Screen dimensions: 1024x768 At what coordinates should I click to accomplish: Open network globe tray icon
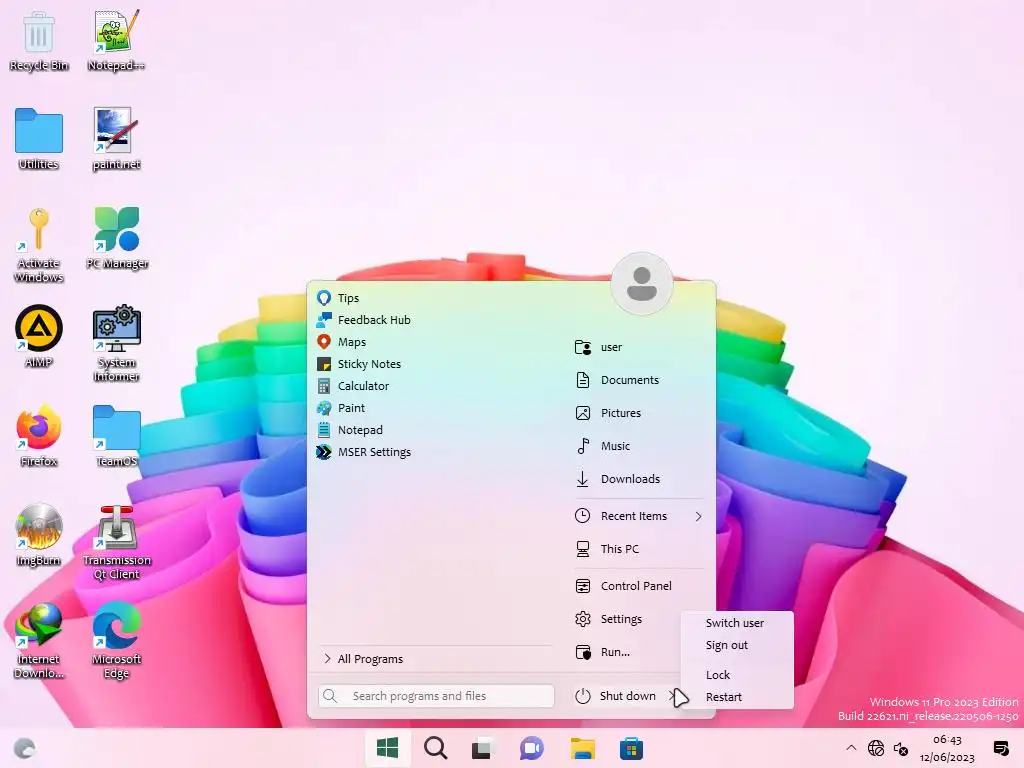click(876, 748)
